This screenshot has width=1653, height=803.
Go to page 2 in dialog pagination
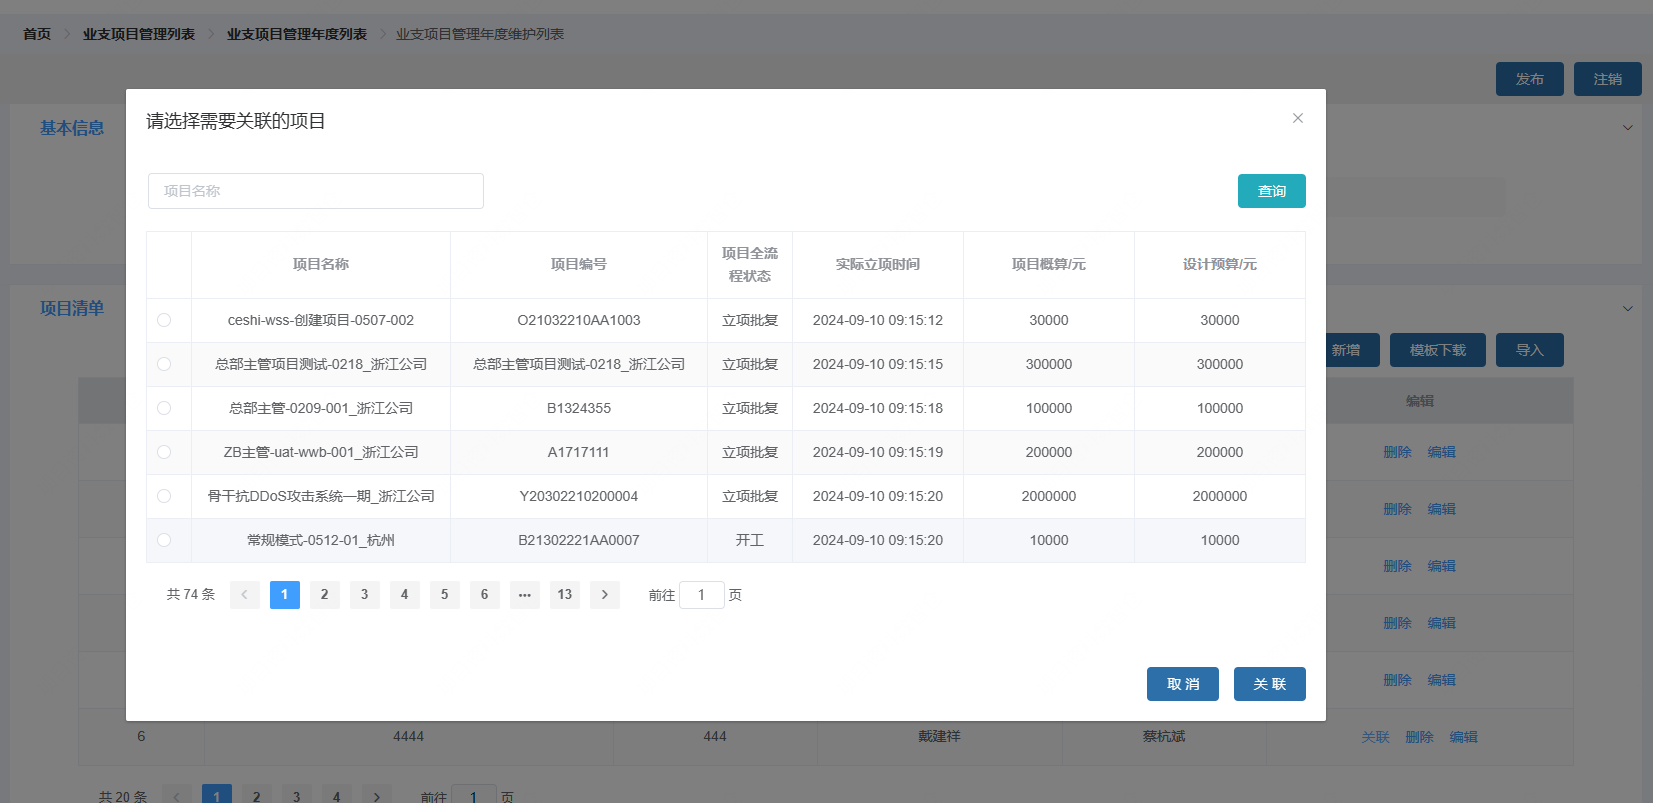[x=324, y=595]
